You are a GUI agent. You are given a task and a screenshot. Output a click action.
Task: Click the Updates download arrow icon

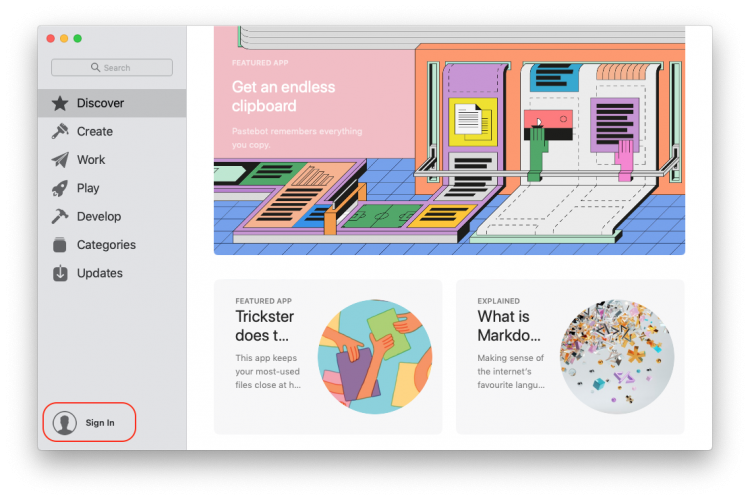point(60,273)
